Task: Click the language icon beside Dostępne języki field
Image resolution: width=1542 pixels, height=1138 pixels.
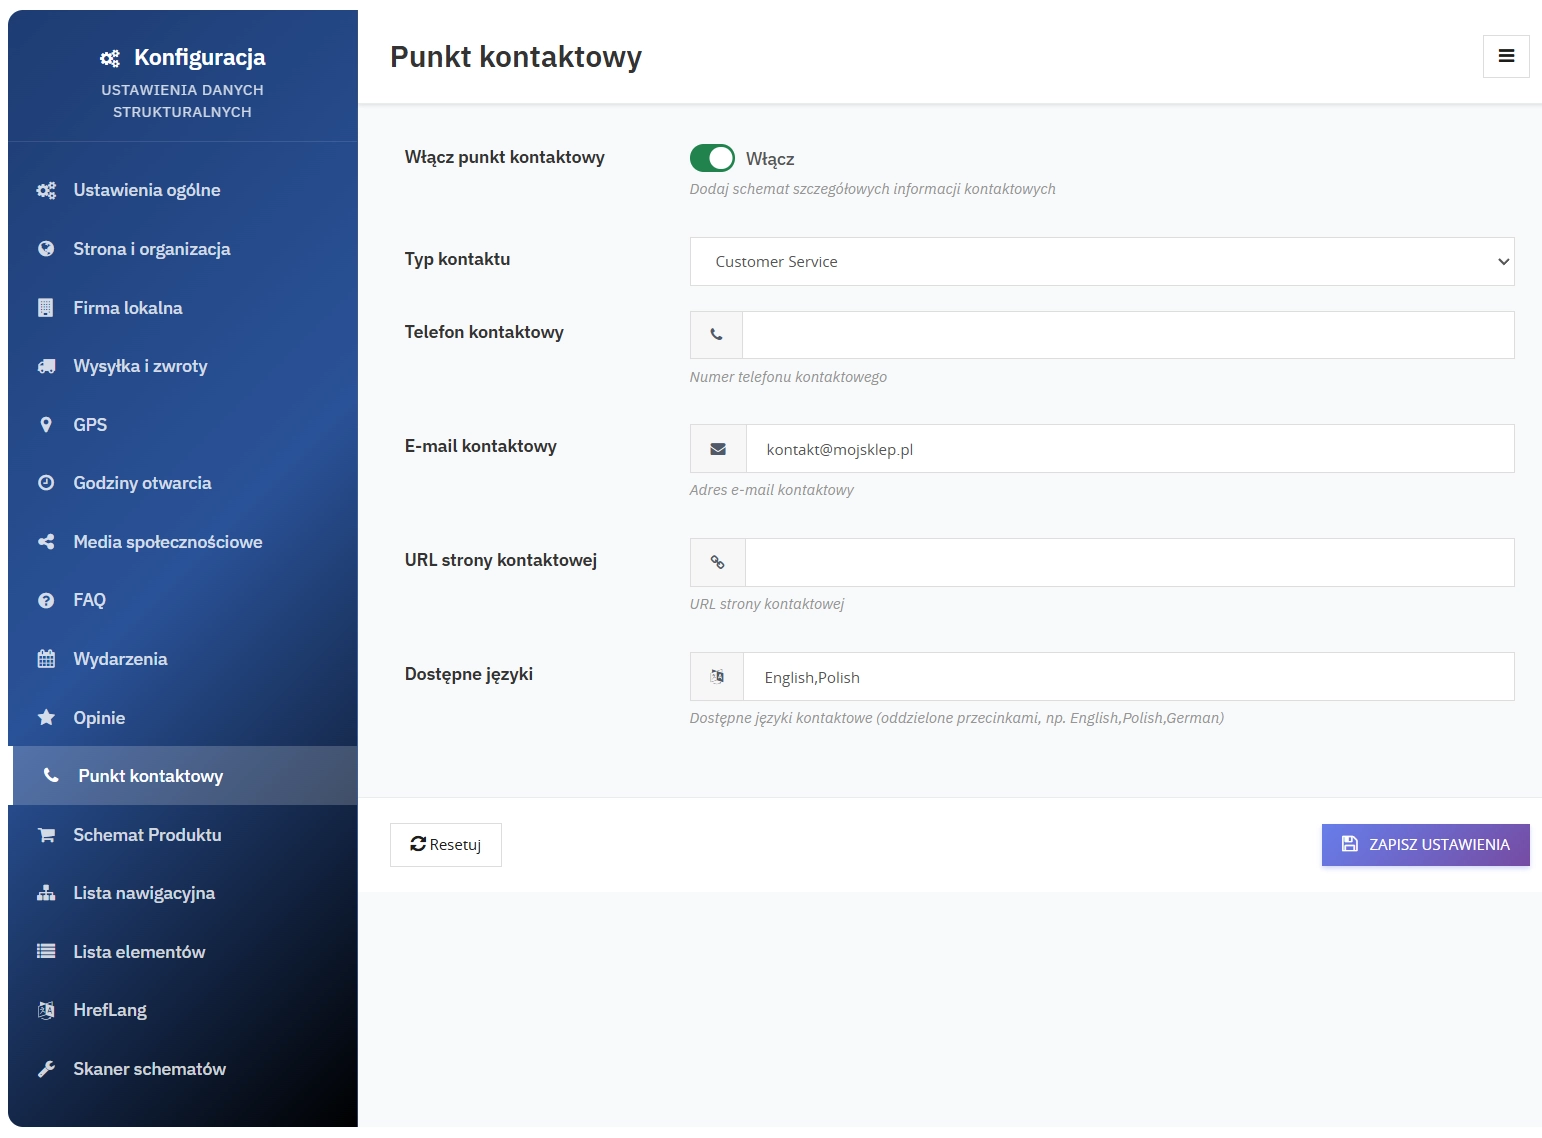Action: tap(717, 677)
